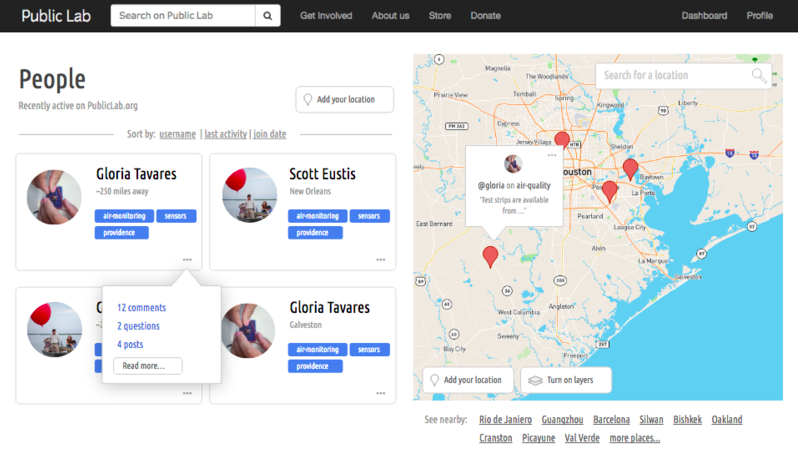Image resolution: width=802 pixels, height=462 pixels.
Task: Open the Get Involved menu
Action: point(326,15)
